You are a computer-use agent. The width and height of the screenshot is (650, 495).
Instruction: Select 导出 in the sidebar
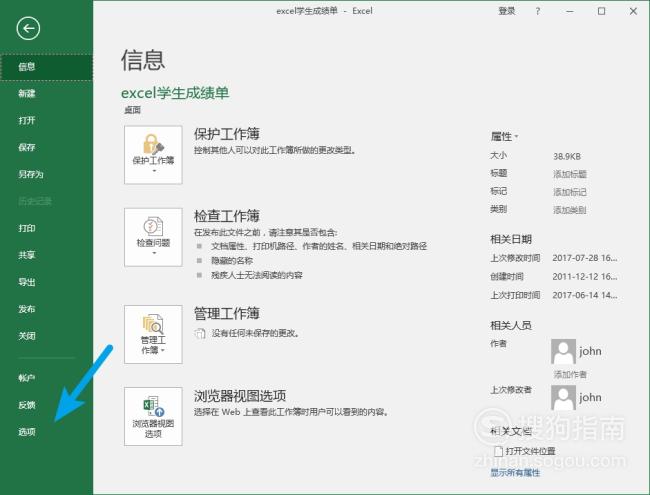click(x=46, y=282)
